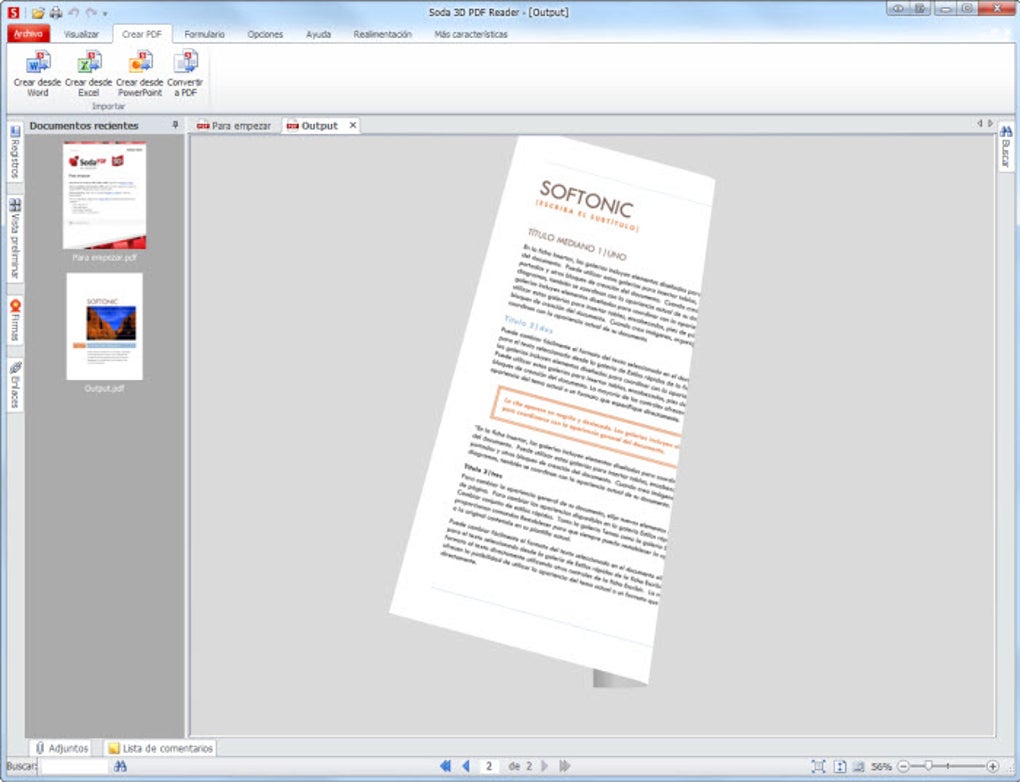Image resolution: width=1020 pixels, height=782 pixels.
Task: Open the Registros side panel
Action: tap(15, 152)
